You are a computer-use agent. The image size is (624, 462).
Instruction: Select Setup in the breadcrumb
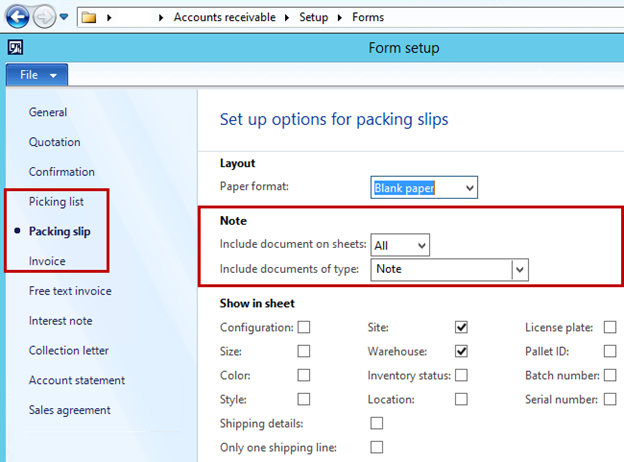pyautogui.click(x=314, y=17)
